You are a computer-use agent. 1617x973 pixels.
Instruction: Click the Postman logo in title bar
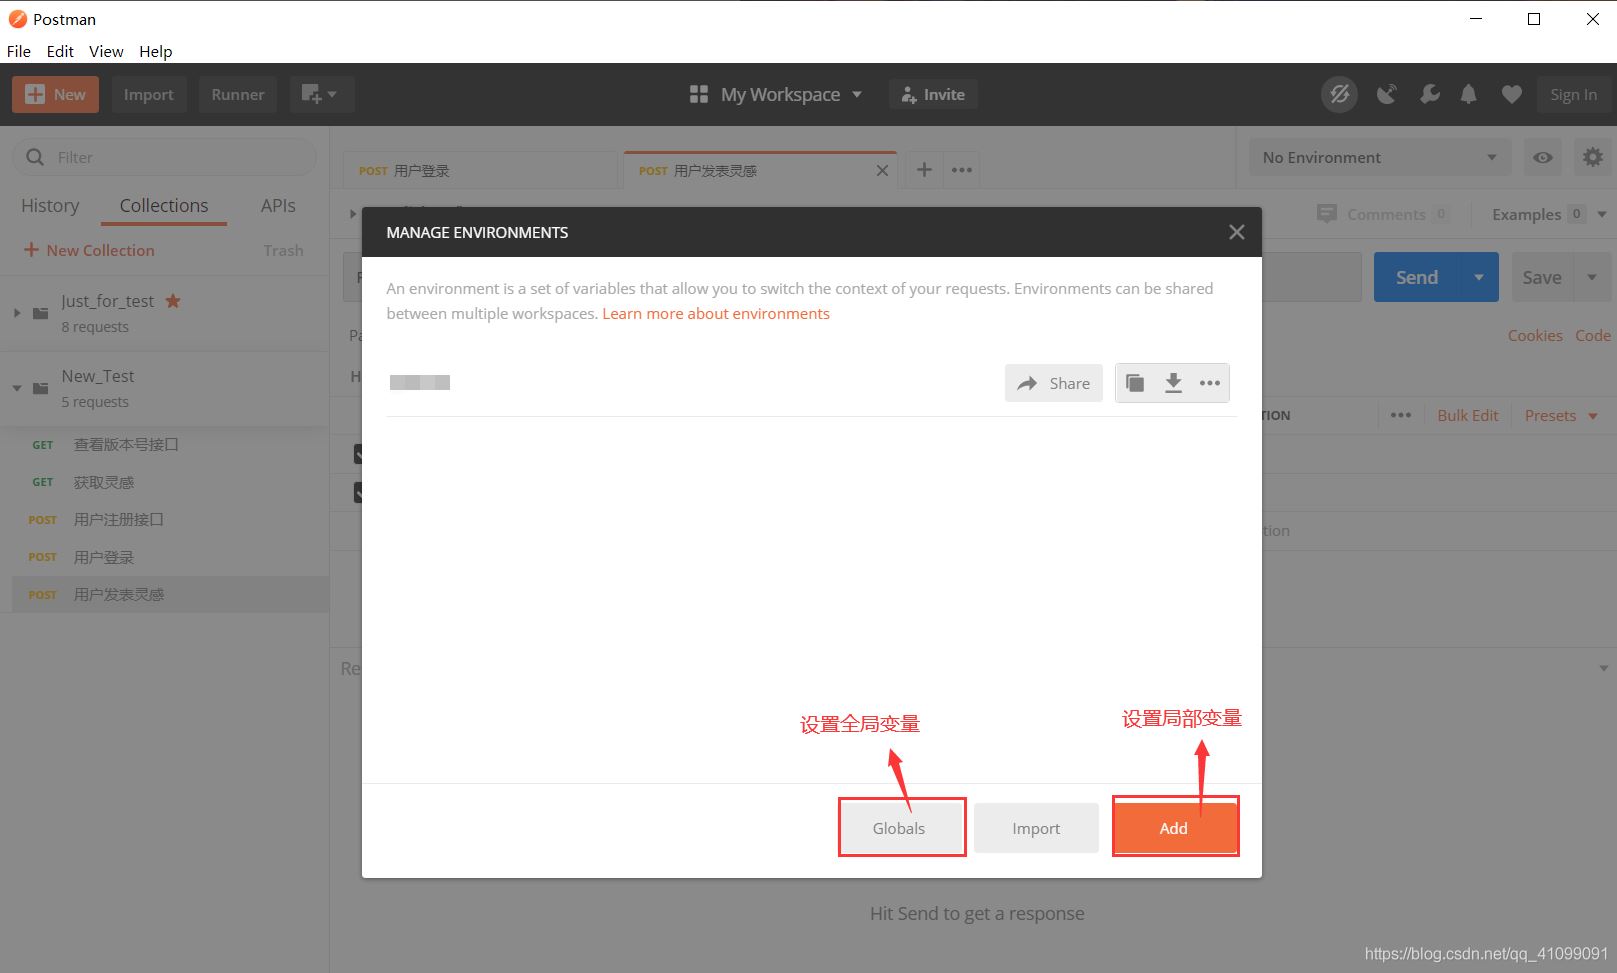click(x=17, y=19)
